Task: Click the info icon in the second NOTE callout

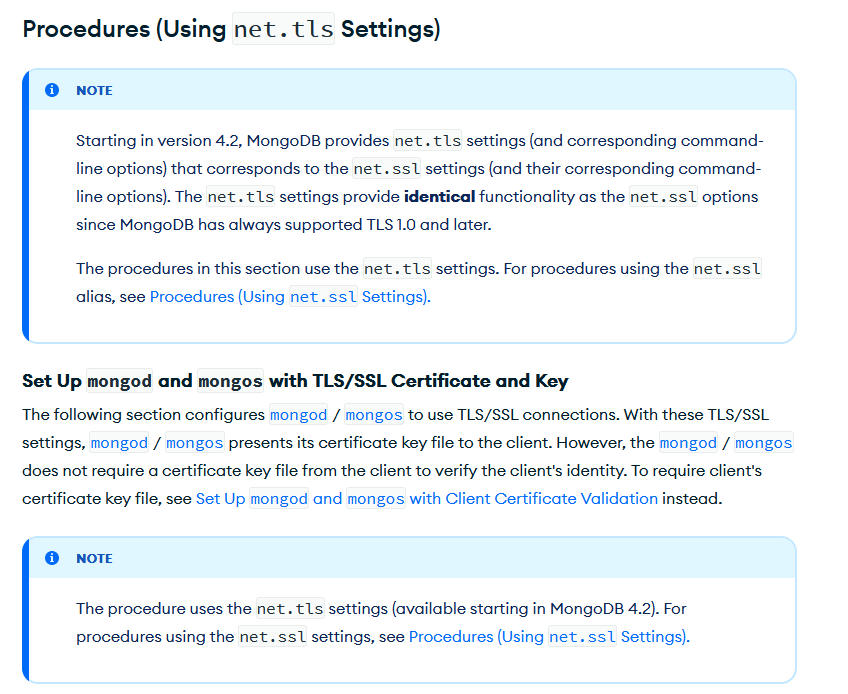Action: [52, 558]
